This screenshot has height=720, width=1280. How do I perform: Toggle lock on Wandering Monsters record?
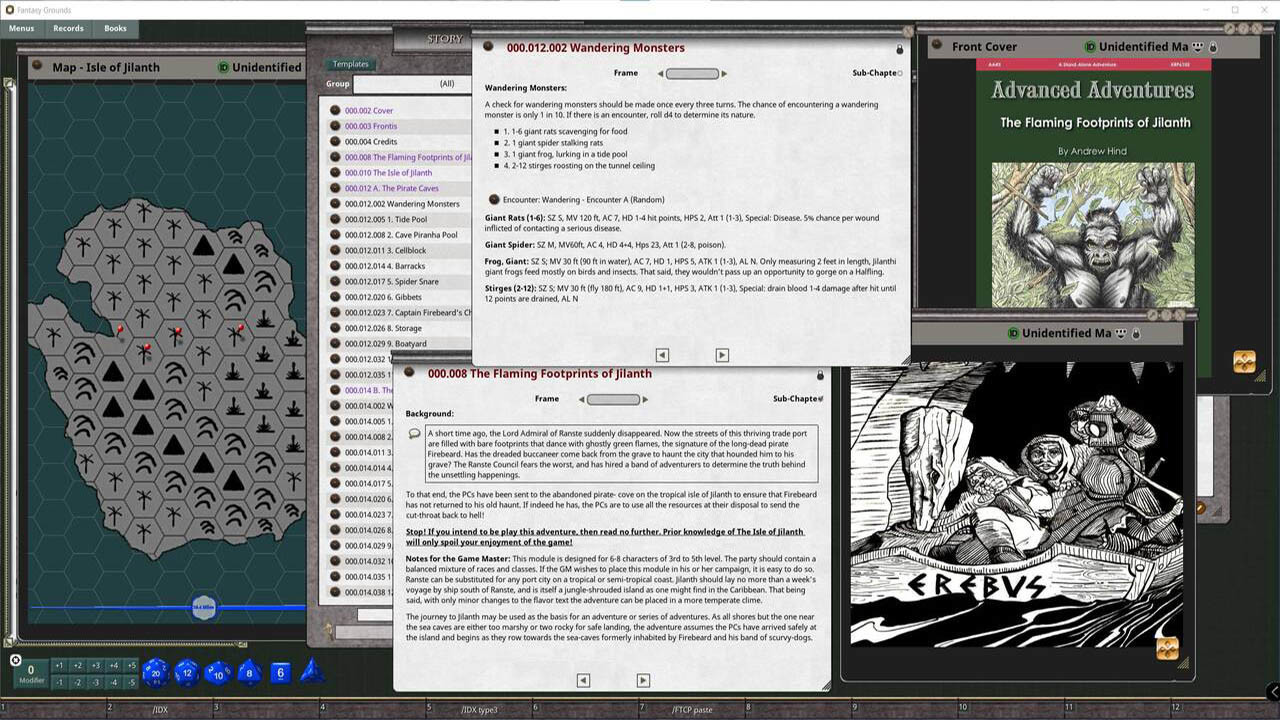click(899, 49)
